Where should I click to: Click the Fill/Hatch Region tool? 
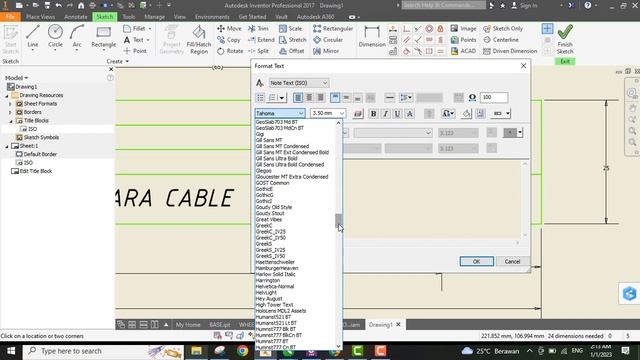199,40
